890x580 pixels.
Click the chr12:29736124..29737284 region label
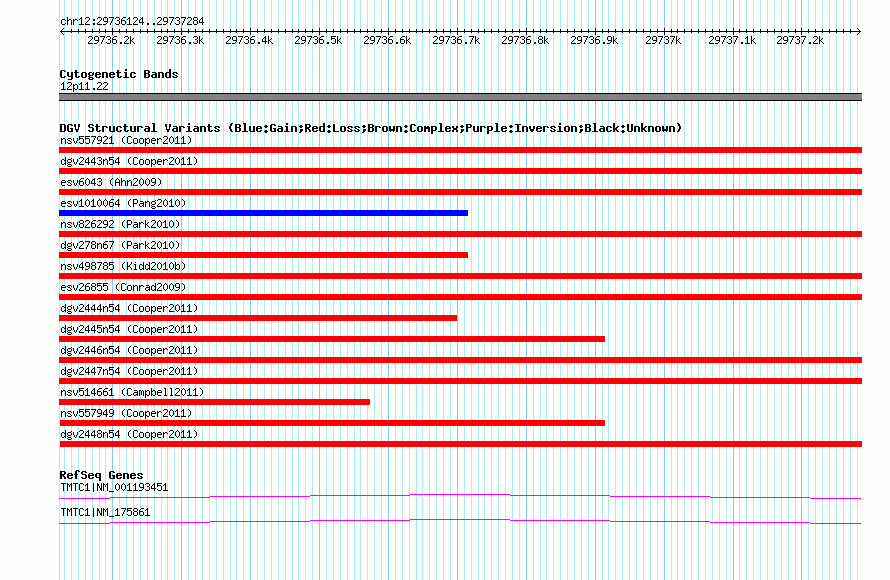coord(132,22)
